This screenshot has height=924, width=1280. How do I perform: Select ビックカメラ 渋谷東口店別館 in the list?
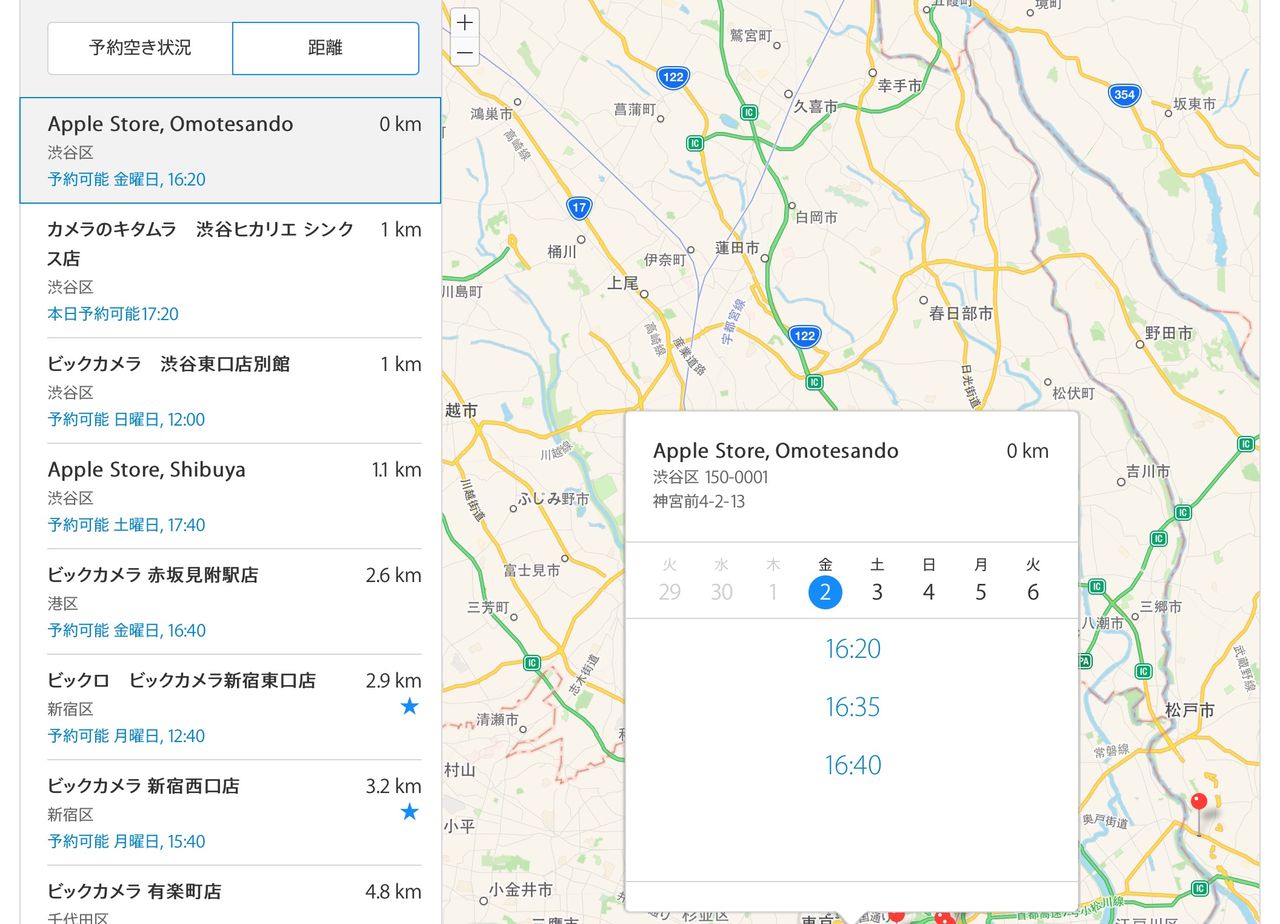230,391
